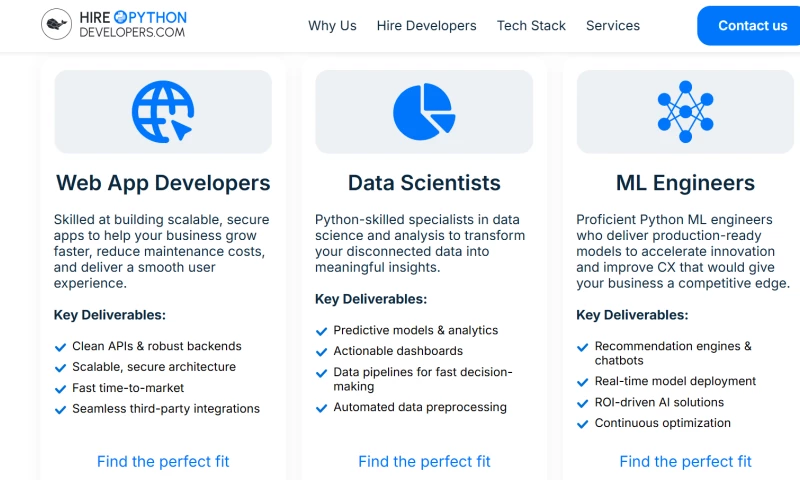Click the pie chart Data Scientists icon
Viewport: 800px width, 480px height.
click(x=424, y=111)
